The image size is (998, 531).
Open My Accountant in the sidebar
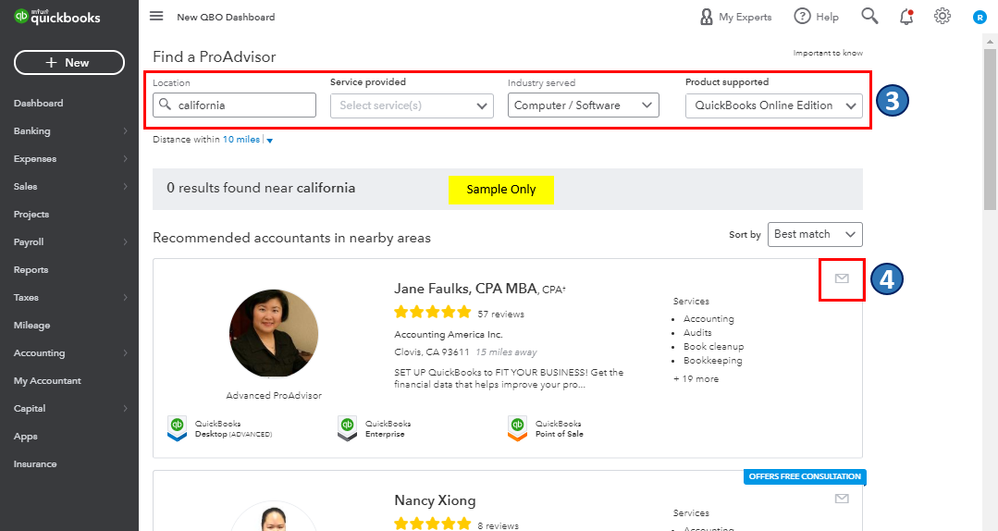(x=47, y=381)
